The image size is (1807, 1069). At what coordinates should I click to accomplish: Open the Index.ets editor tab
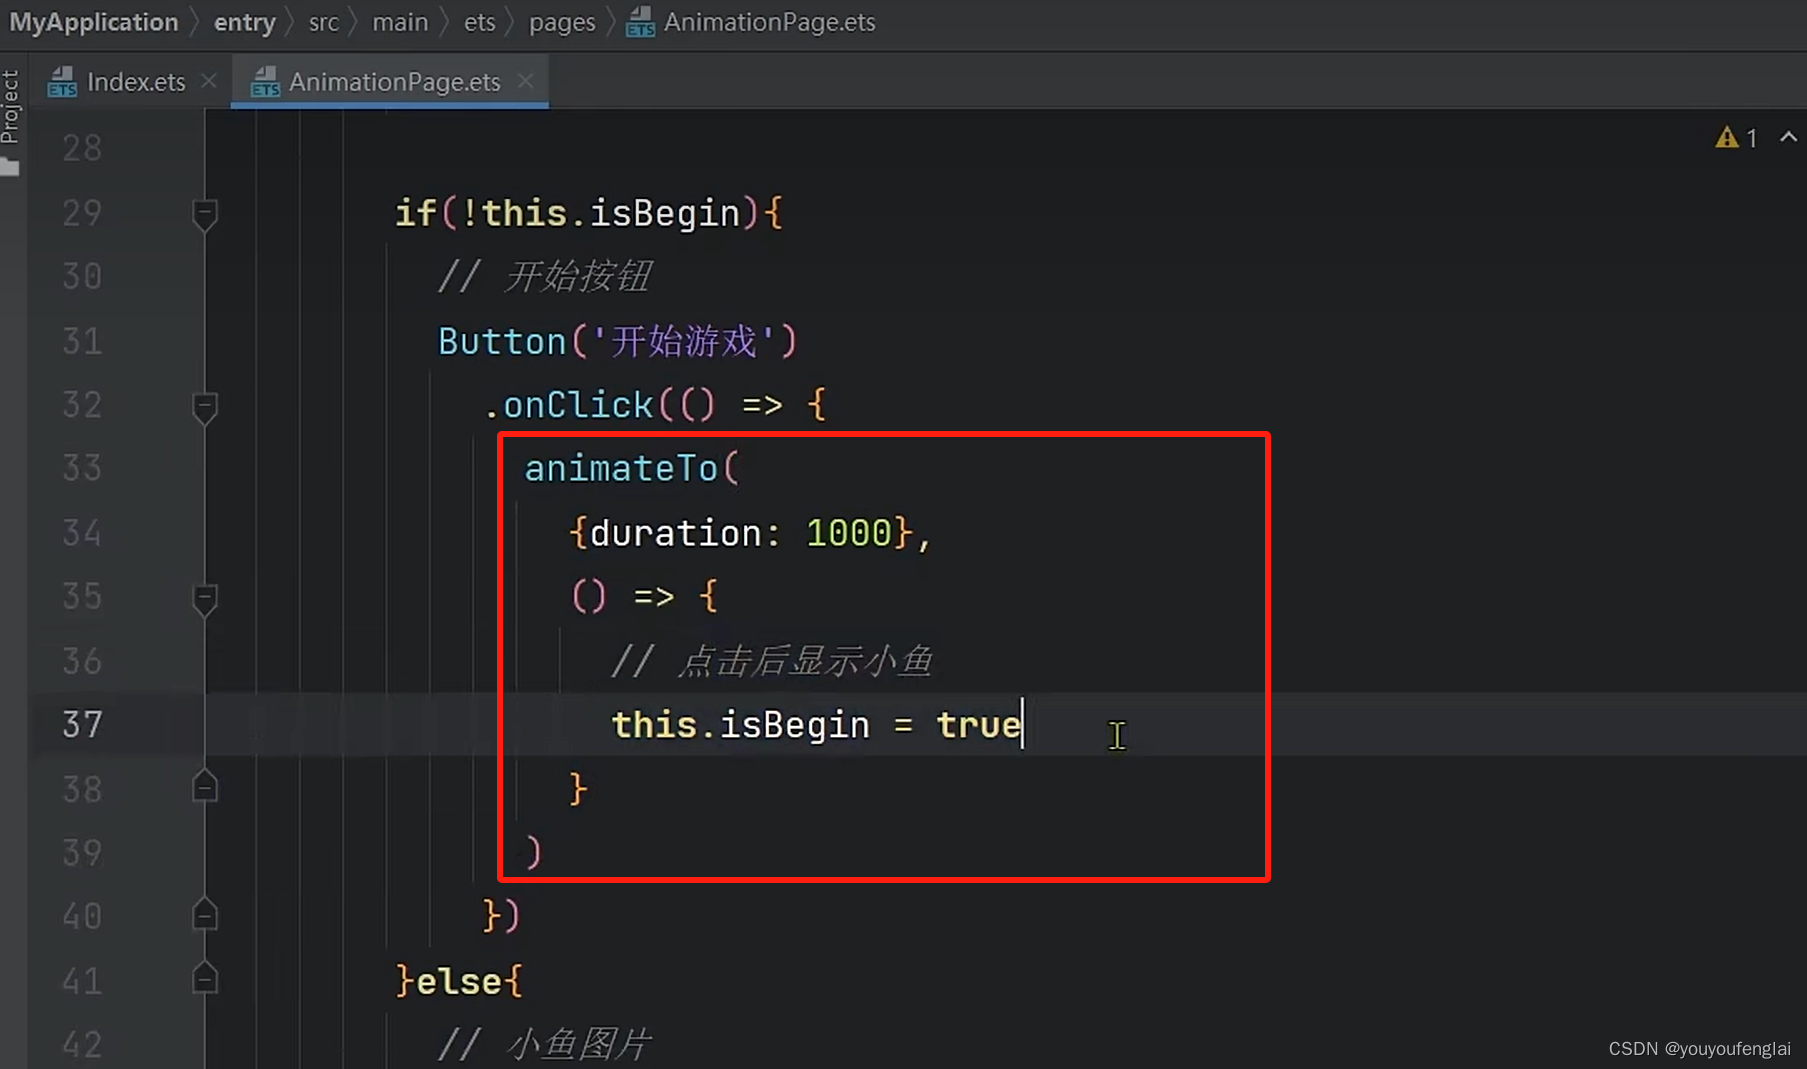(131, 82)
